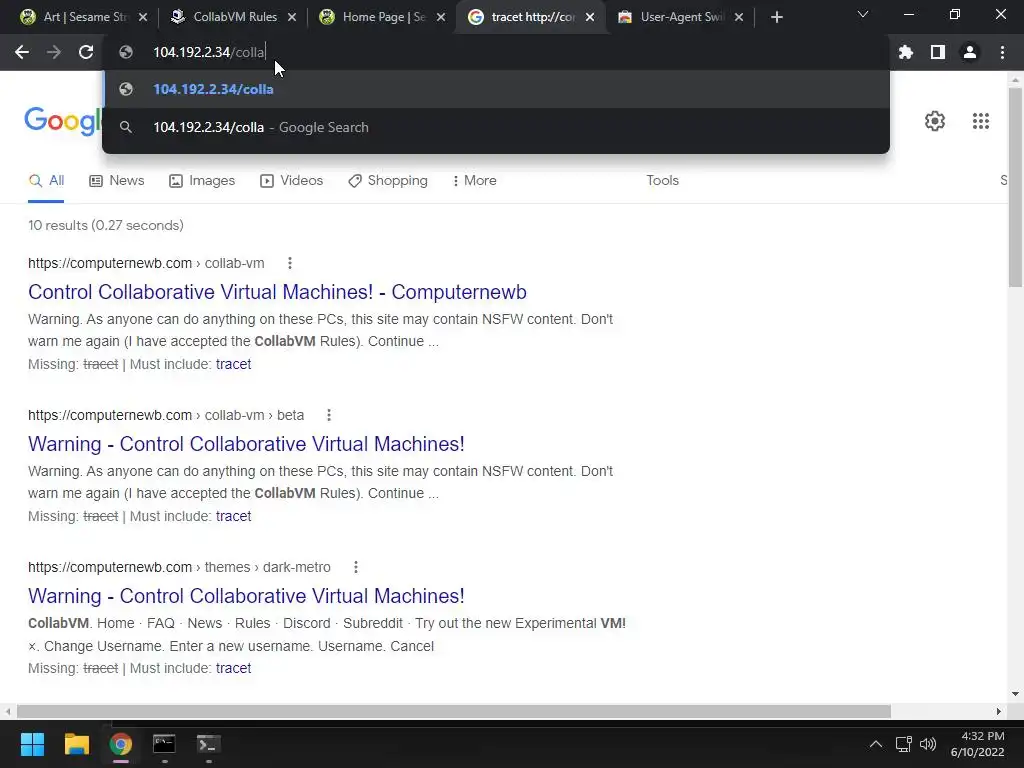The width and height of the screenshot is (1024, 768).
Task: Open the Google apps grid
Action: (x=981, y=121)
